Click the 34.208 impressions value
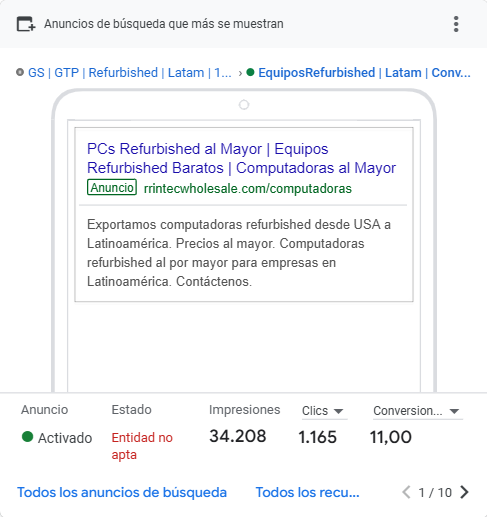 click(x=238, y=436)
